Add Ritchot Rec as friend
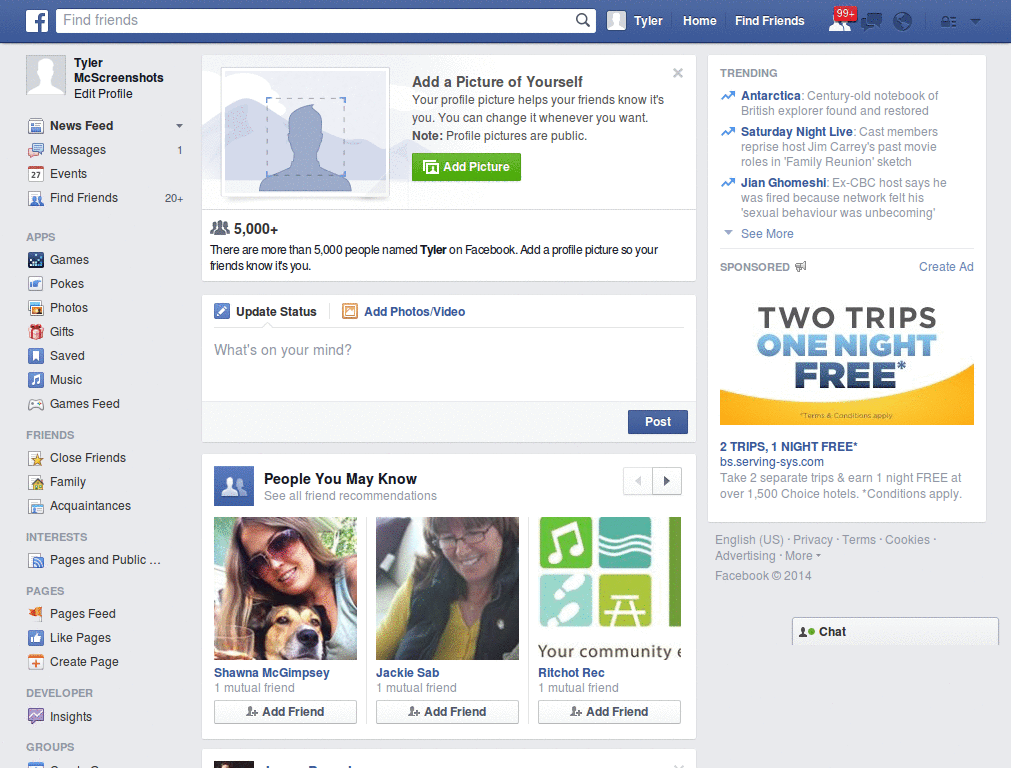The image size is (1024, 768). coord(609,712)
